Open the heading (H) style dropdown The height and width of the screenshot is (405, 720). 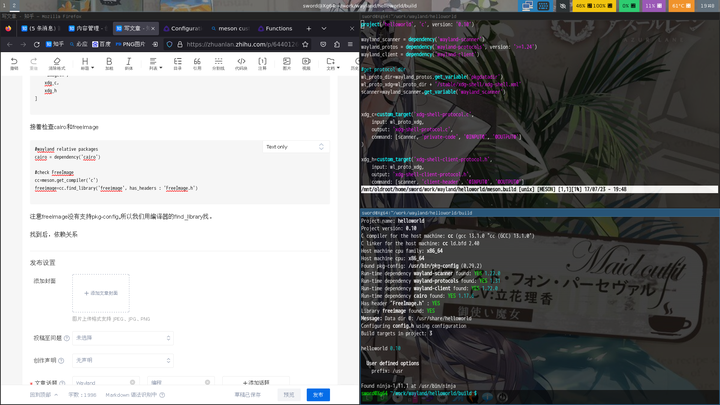(x=87, y=63)
